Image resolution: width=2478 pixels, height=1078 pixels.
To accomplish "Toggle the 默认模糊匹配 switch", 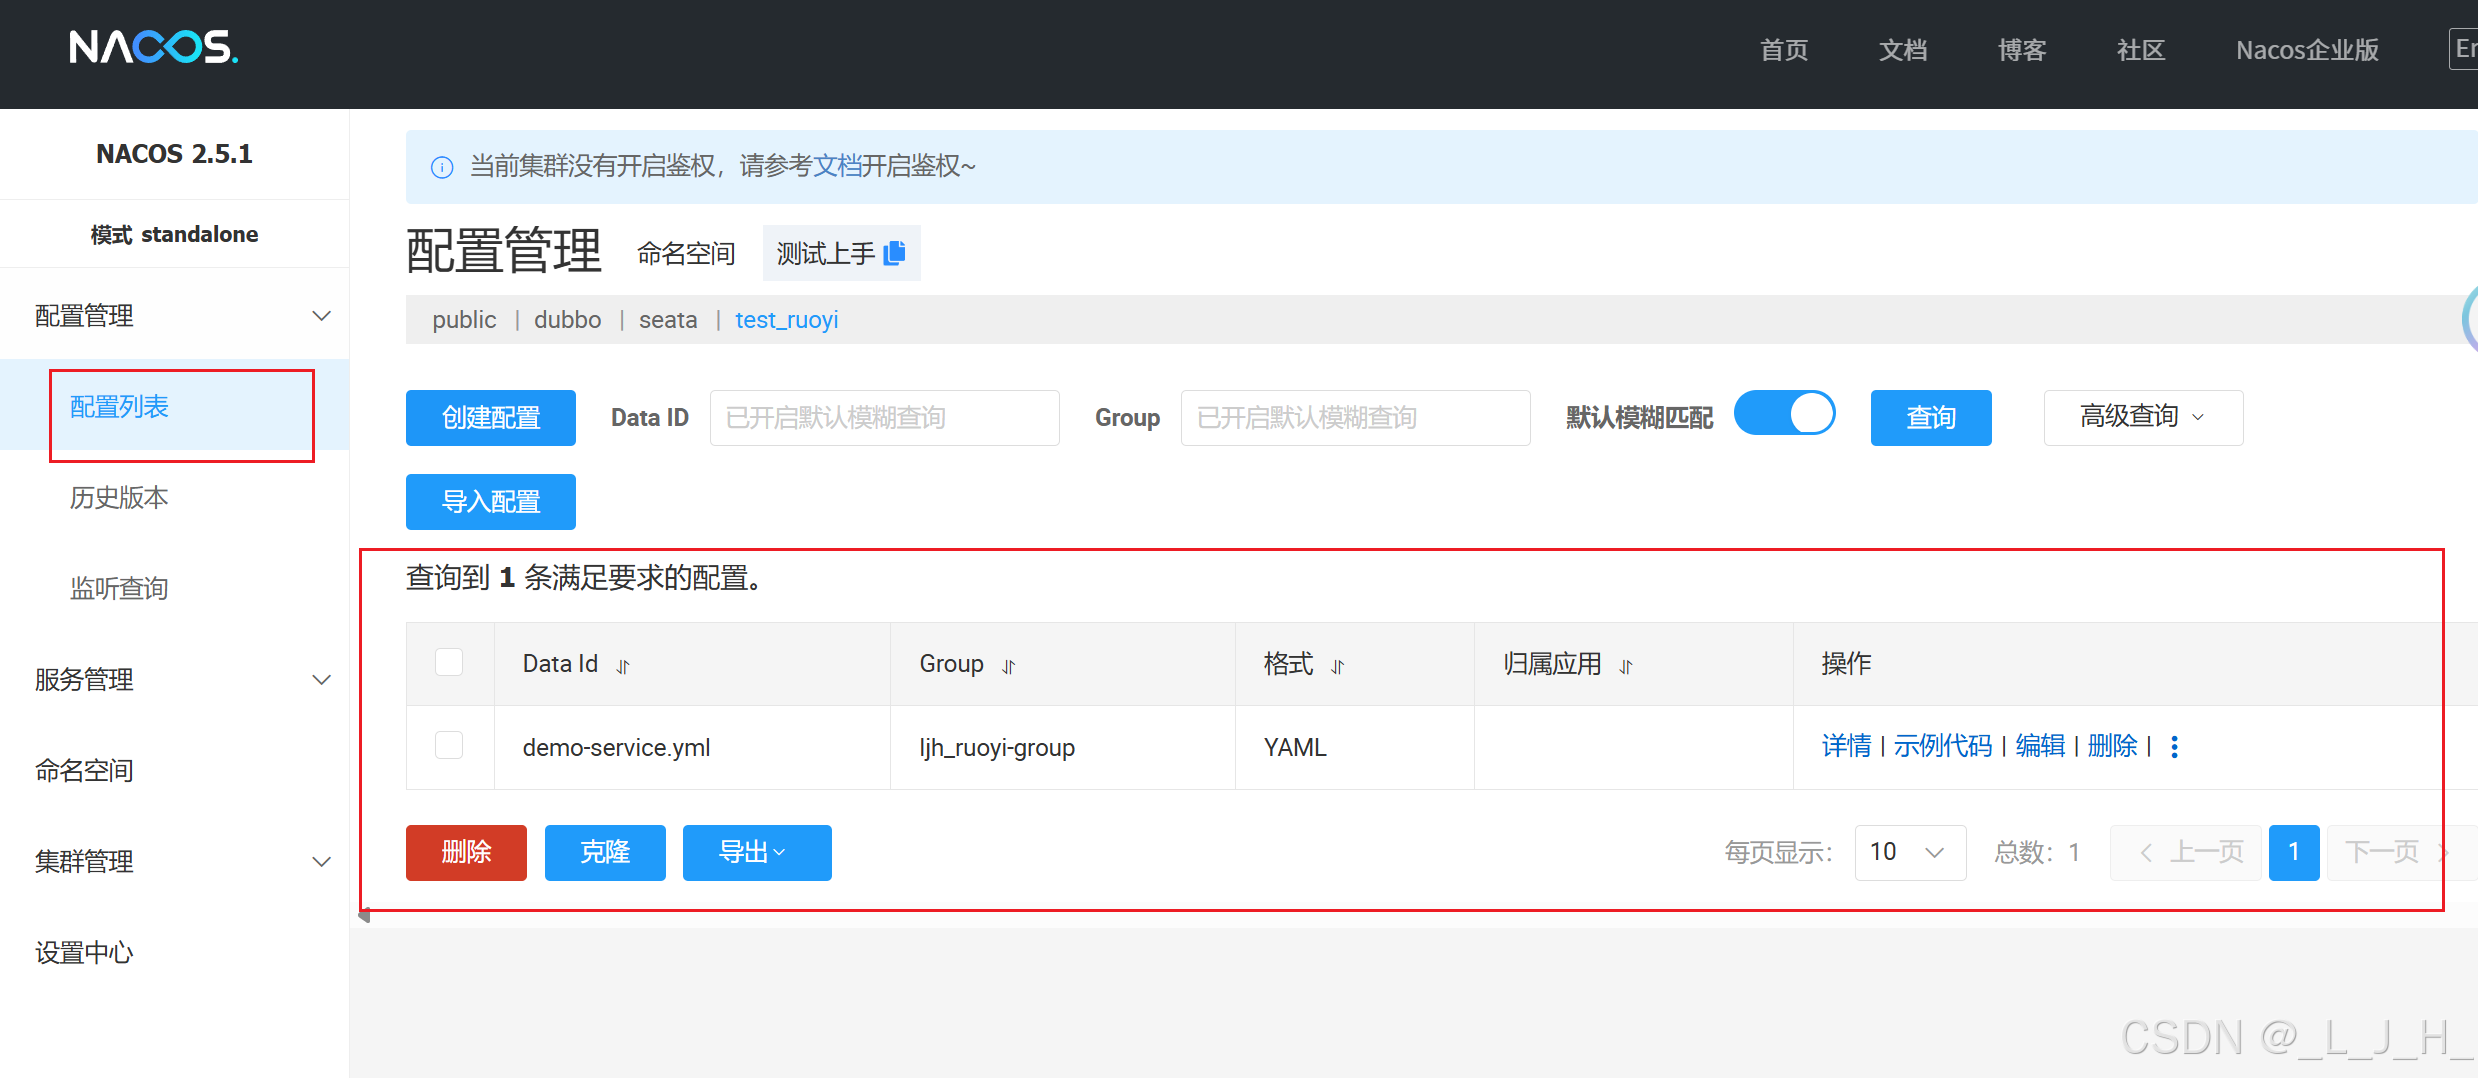I will [1785, 413].
